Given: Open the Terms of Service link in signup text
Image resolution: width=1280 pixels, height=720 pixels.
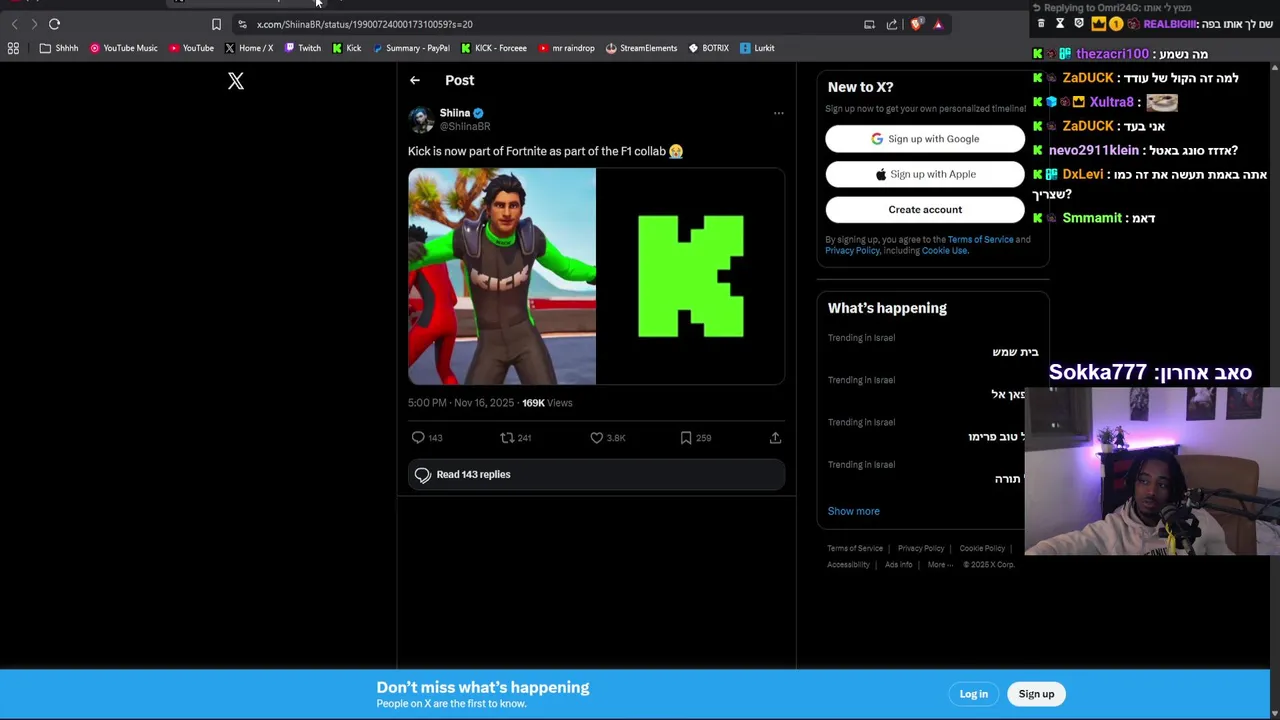Looking at the screenshot, I should 980,240.
